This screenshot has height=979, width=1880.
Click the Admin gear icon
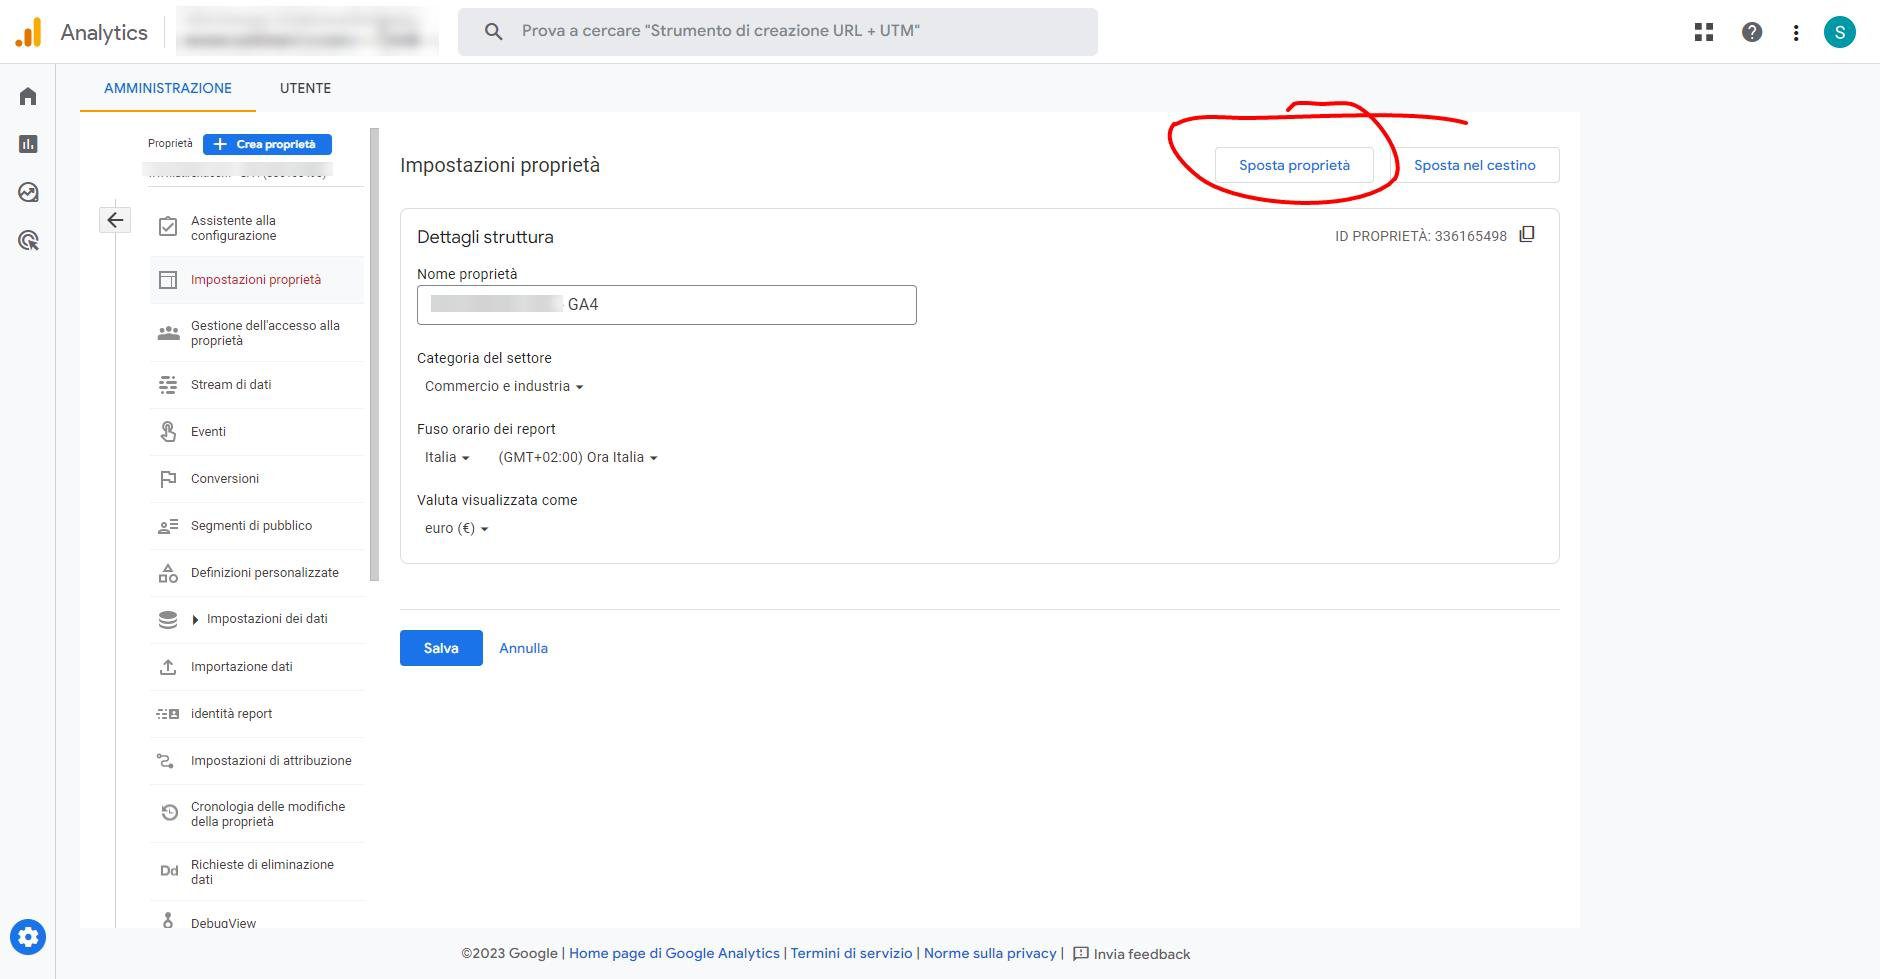coord(28,937)
